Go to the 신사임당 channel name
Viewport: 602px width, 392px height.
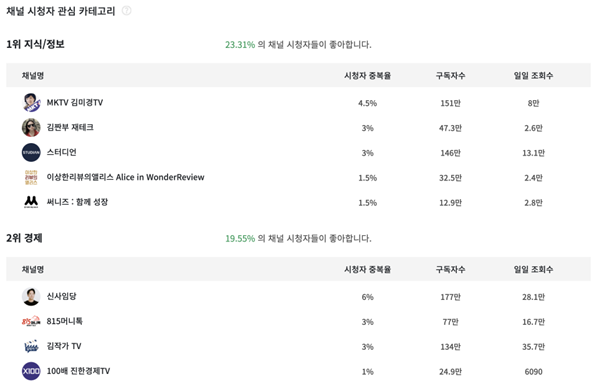[x=61, y=296]
